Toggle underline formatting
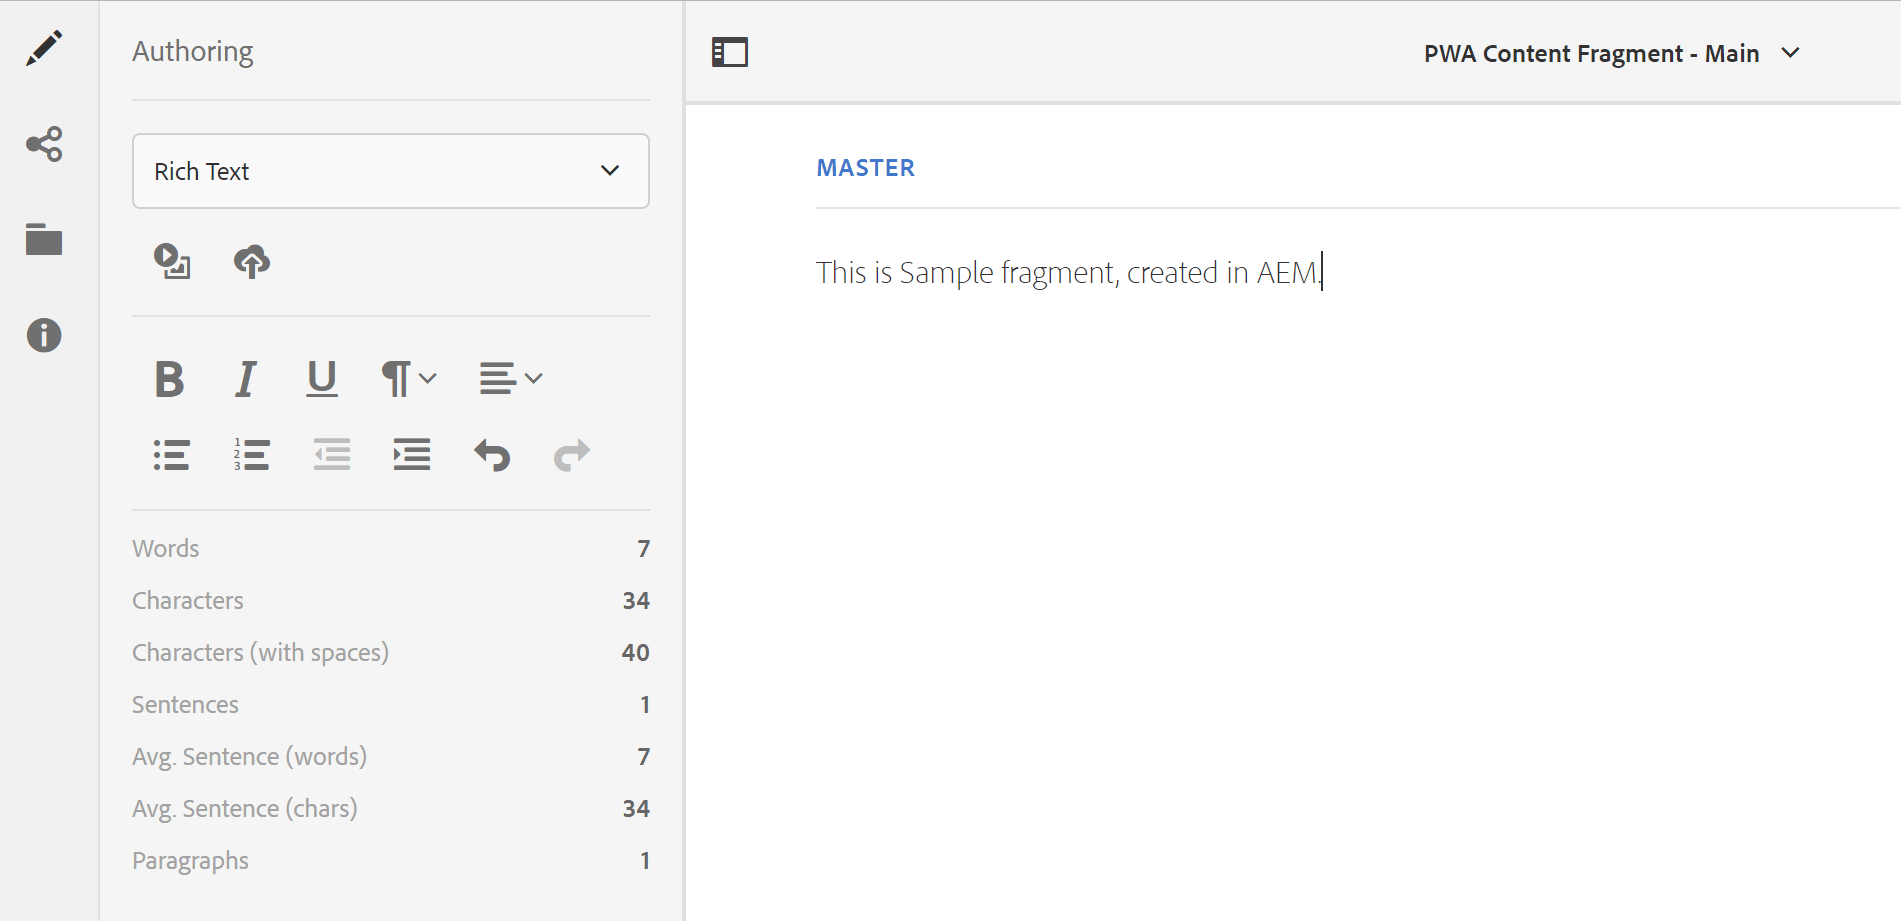Screen dimensions: 1901x921 click(x=321, y=379)
